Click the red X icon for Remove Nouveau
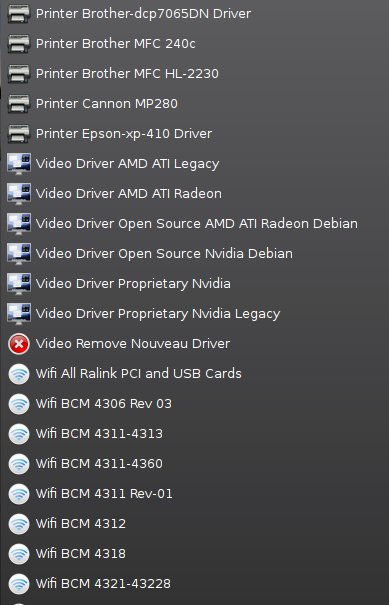Image resolution: width=389 pixels, height=605 pixels. [19, 343]
